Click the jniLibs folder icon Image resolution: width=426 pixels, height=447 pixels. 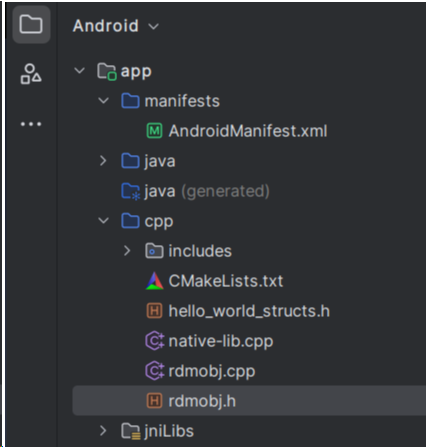(131, 431)
